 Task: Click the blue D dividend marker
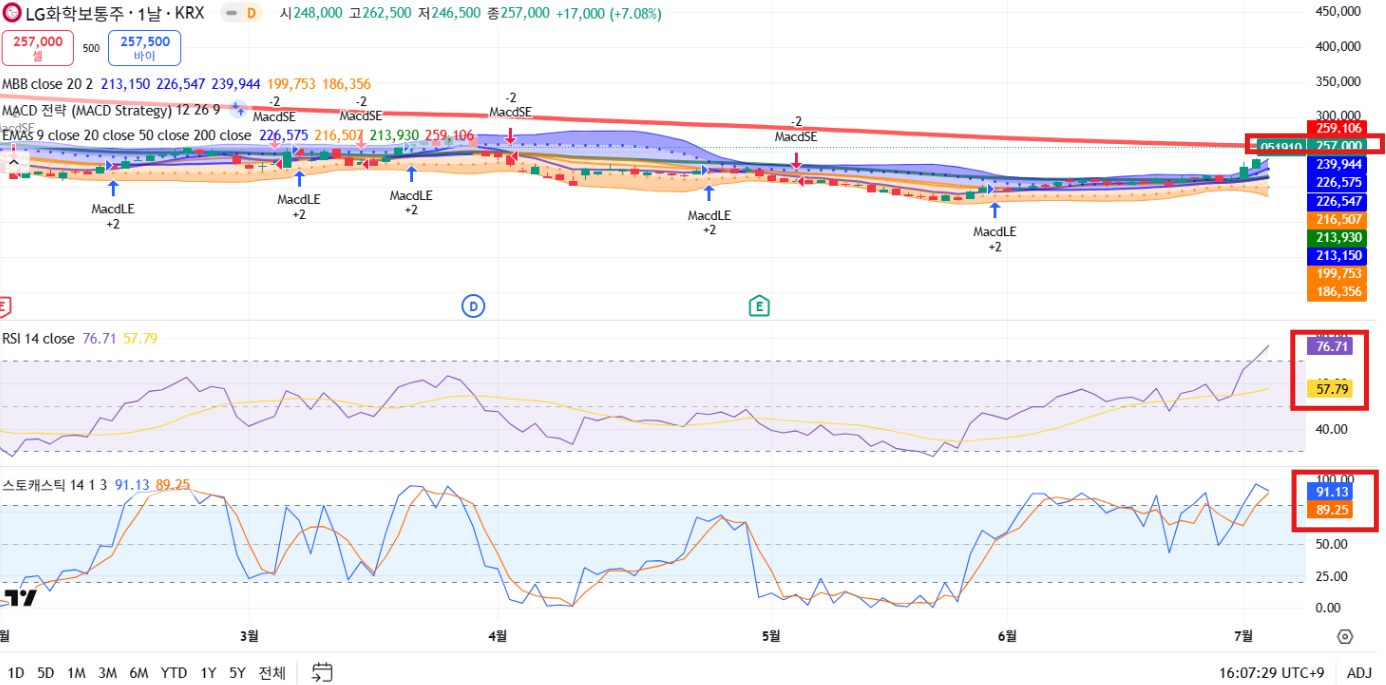tap(473, 305)
